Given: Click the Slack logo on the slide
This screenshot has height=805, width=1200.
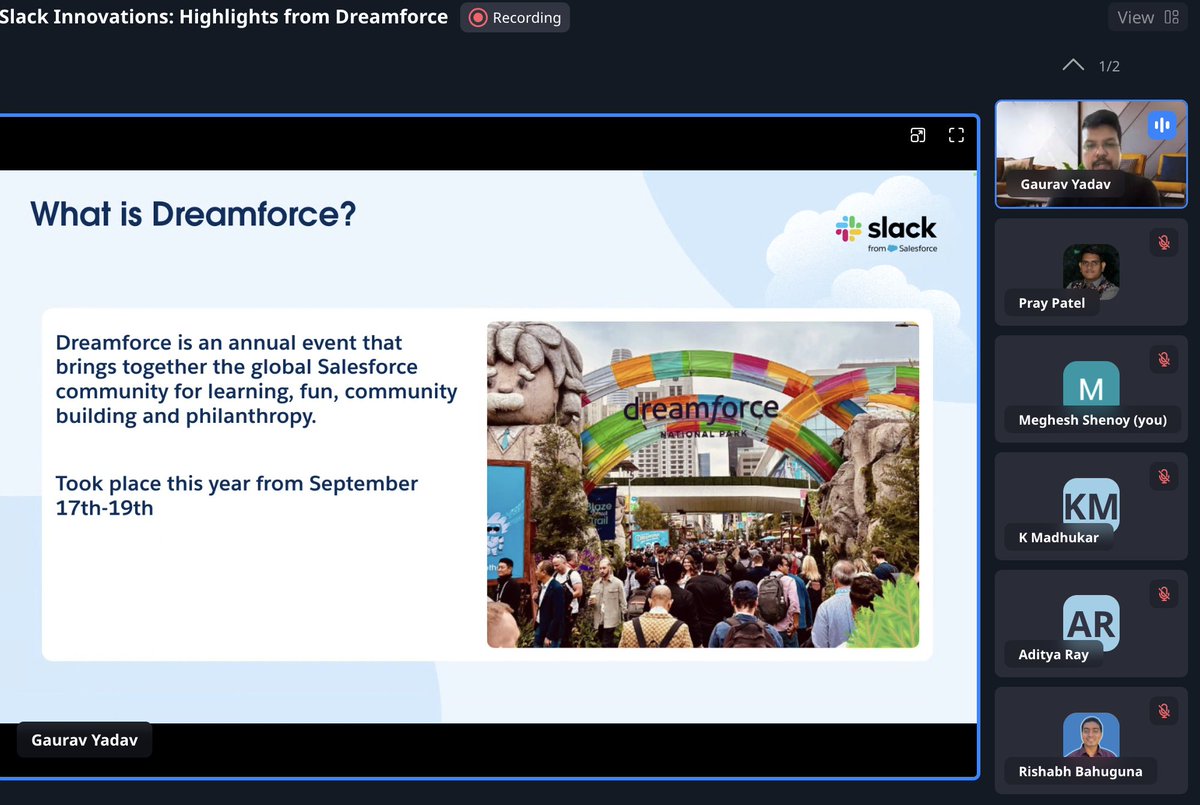Looking at the screenshot, I should click(x=886, y=233).
